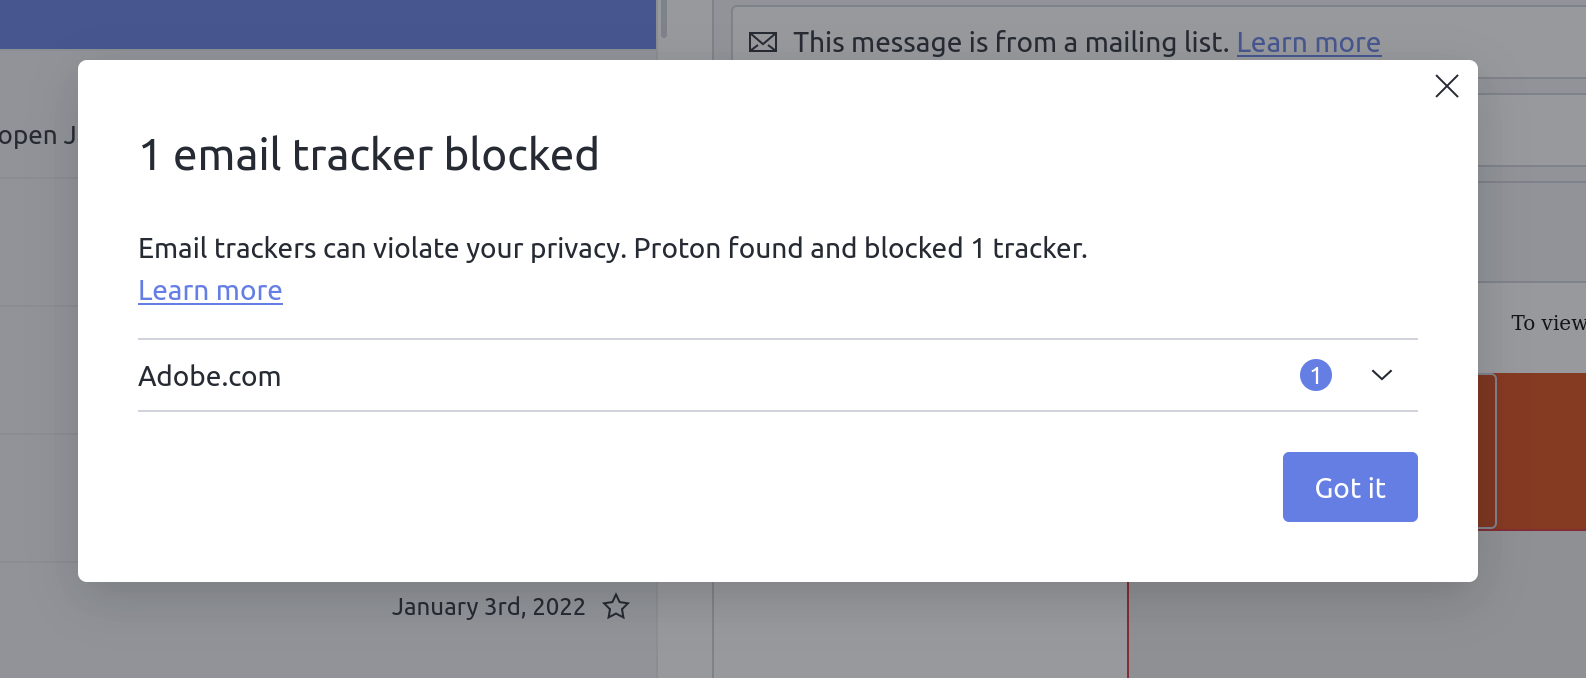Open Learn more about email trackers

tap(210, 290)
